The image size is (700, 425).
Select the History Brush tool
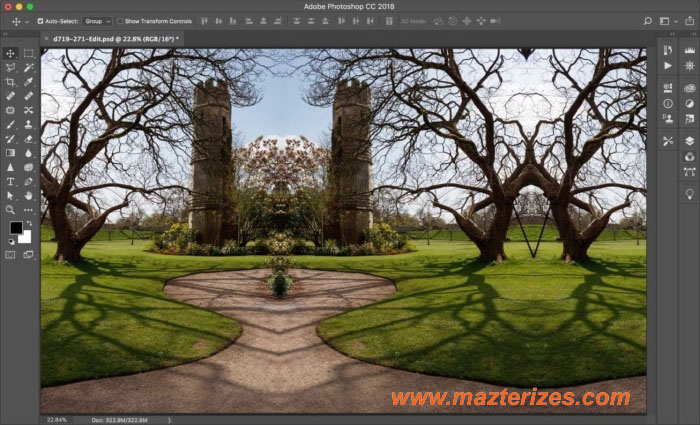[x=10, y=139]
